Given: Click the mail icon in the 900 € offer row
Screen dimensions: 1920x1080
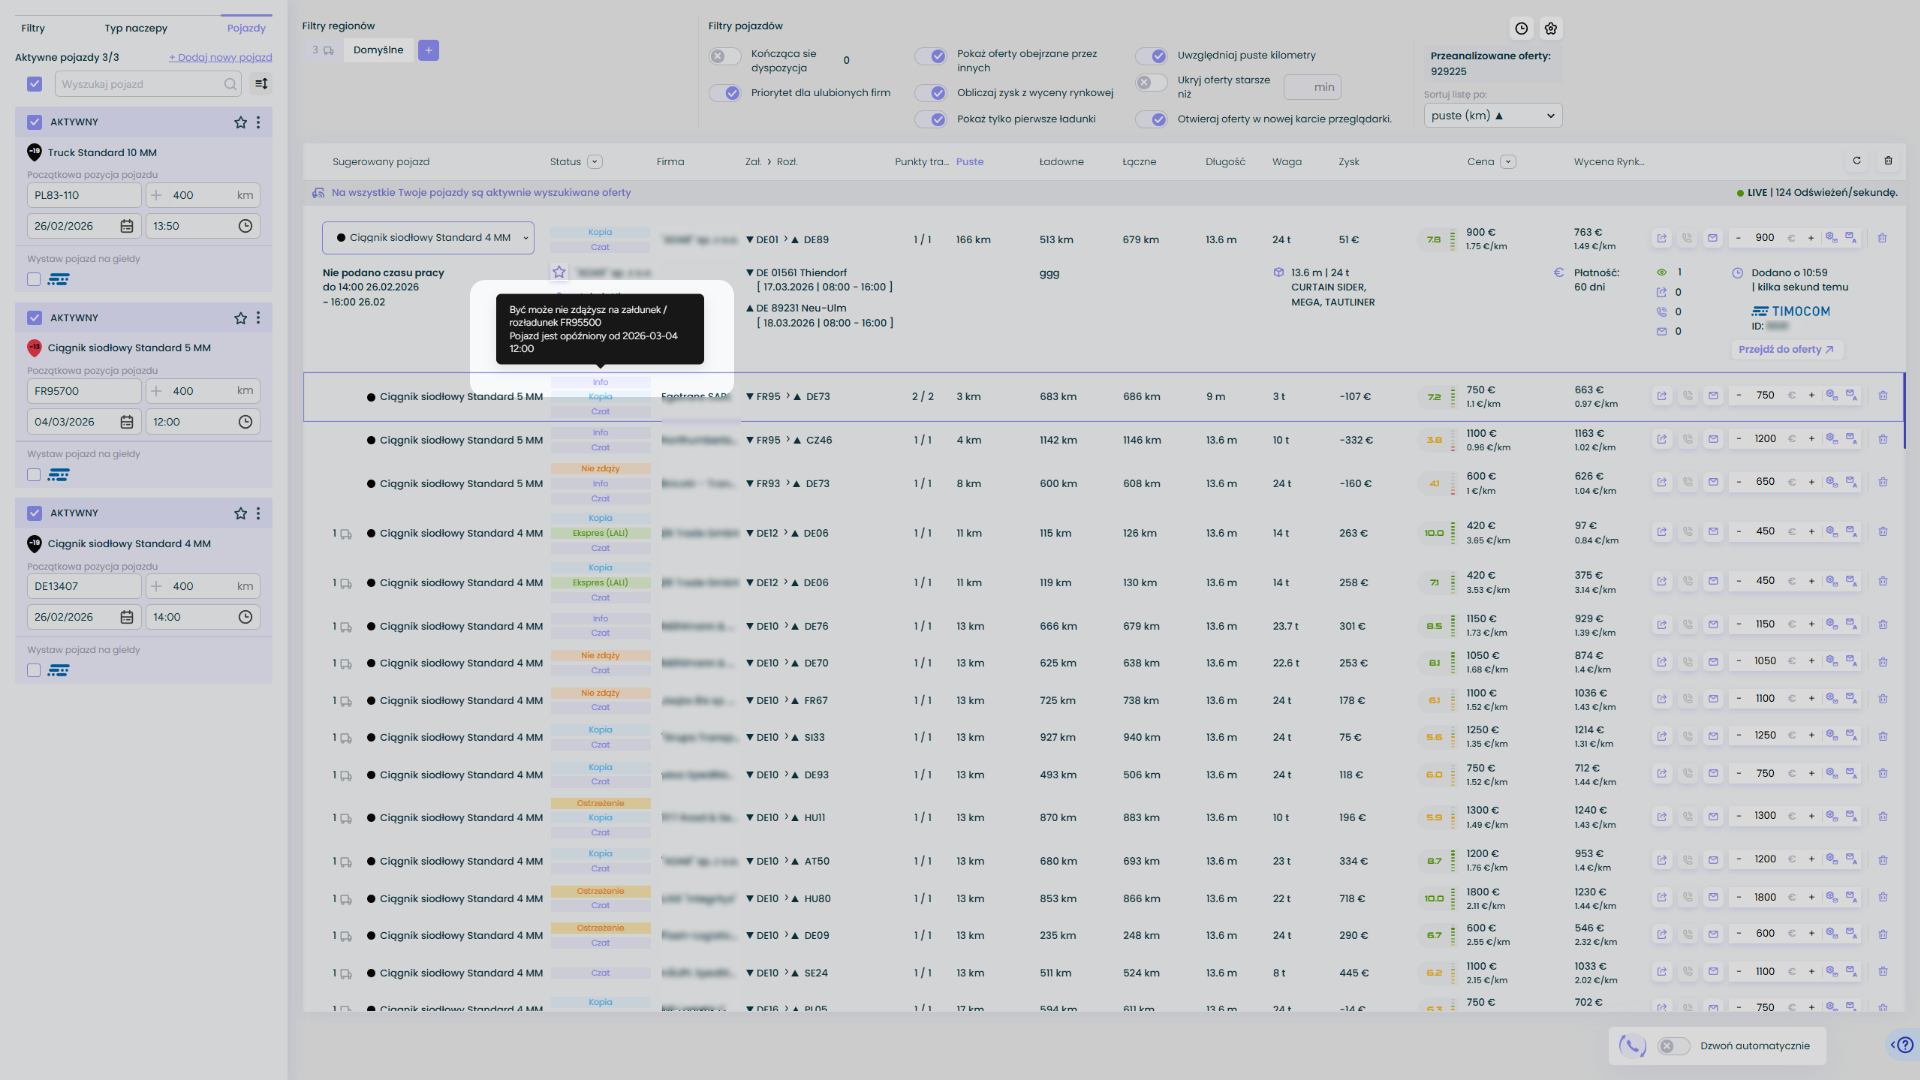Looking at the screenshot, I should click(x=1712, y=239).
